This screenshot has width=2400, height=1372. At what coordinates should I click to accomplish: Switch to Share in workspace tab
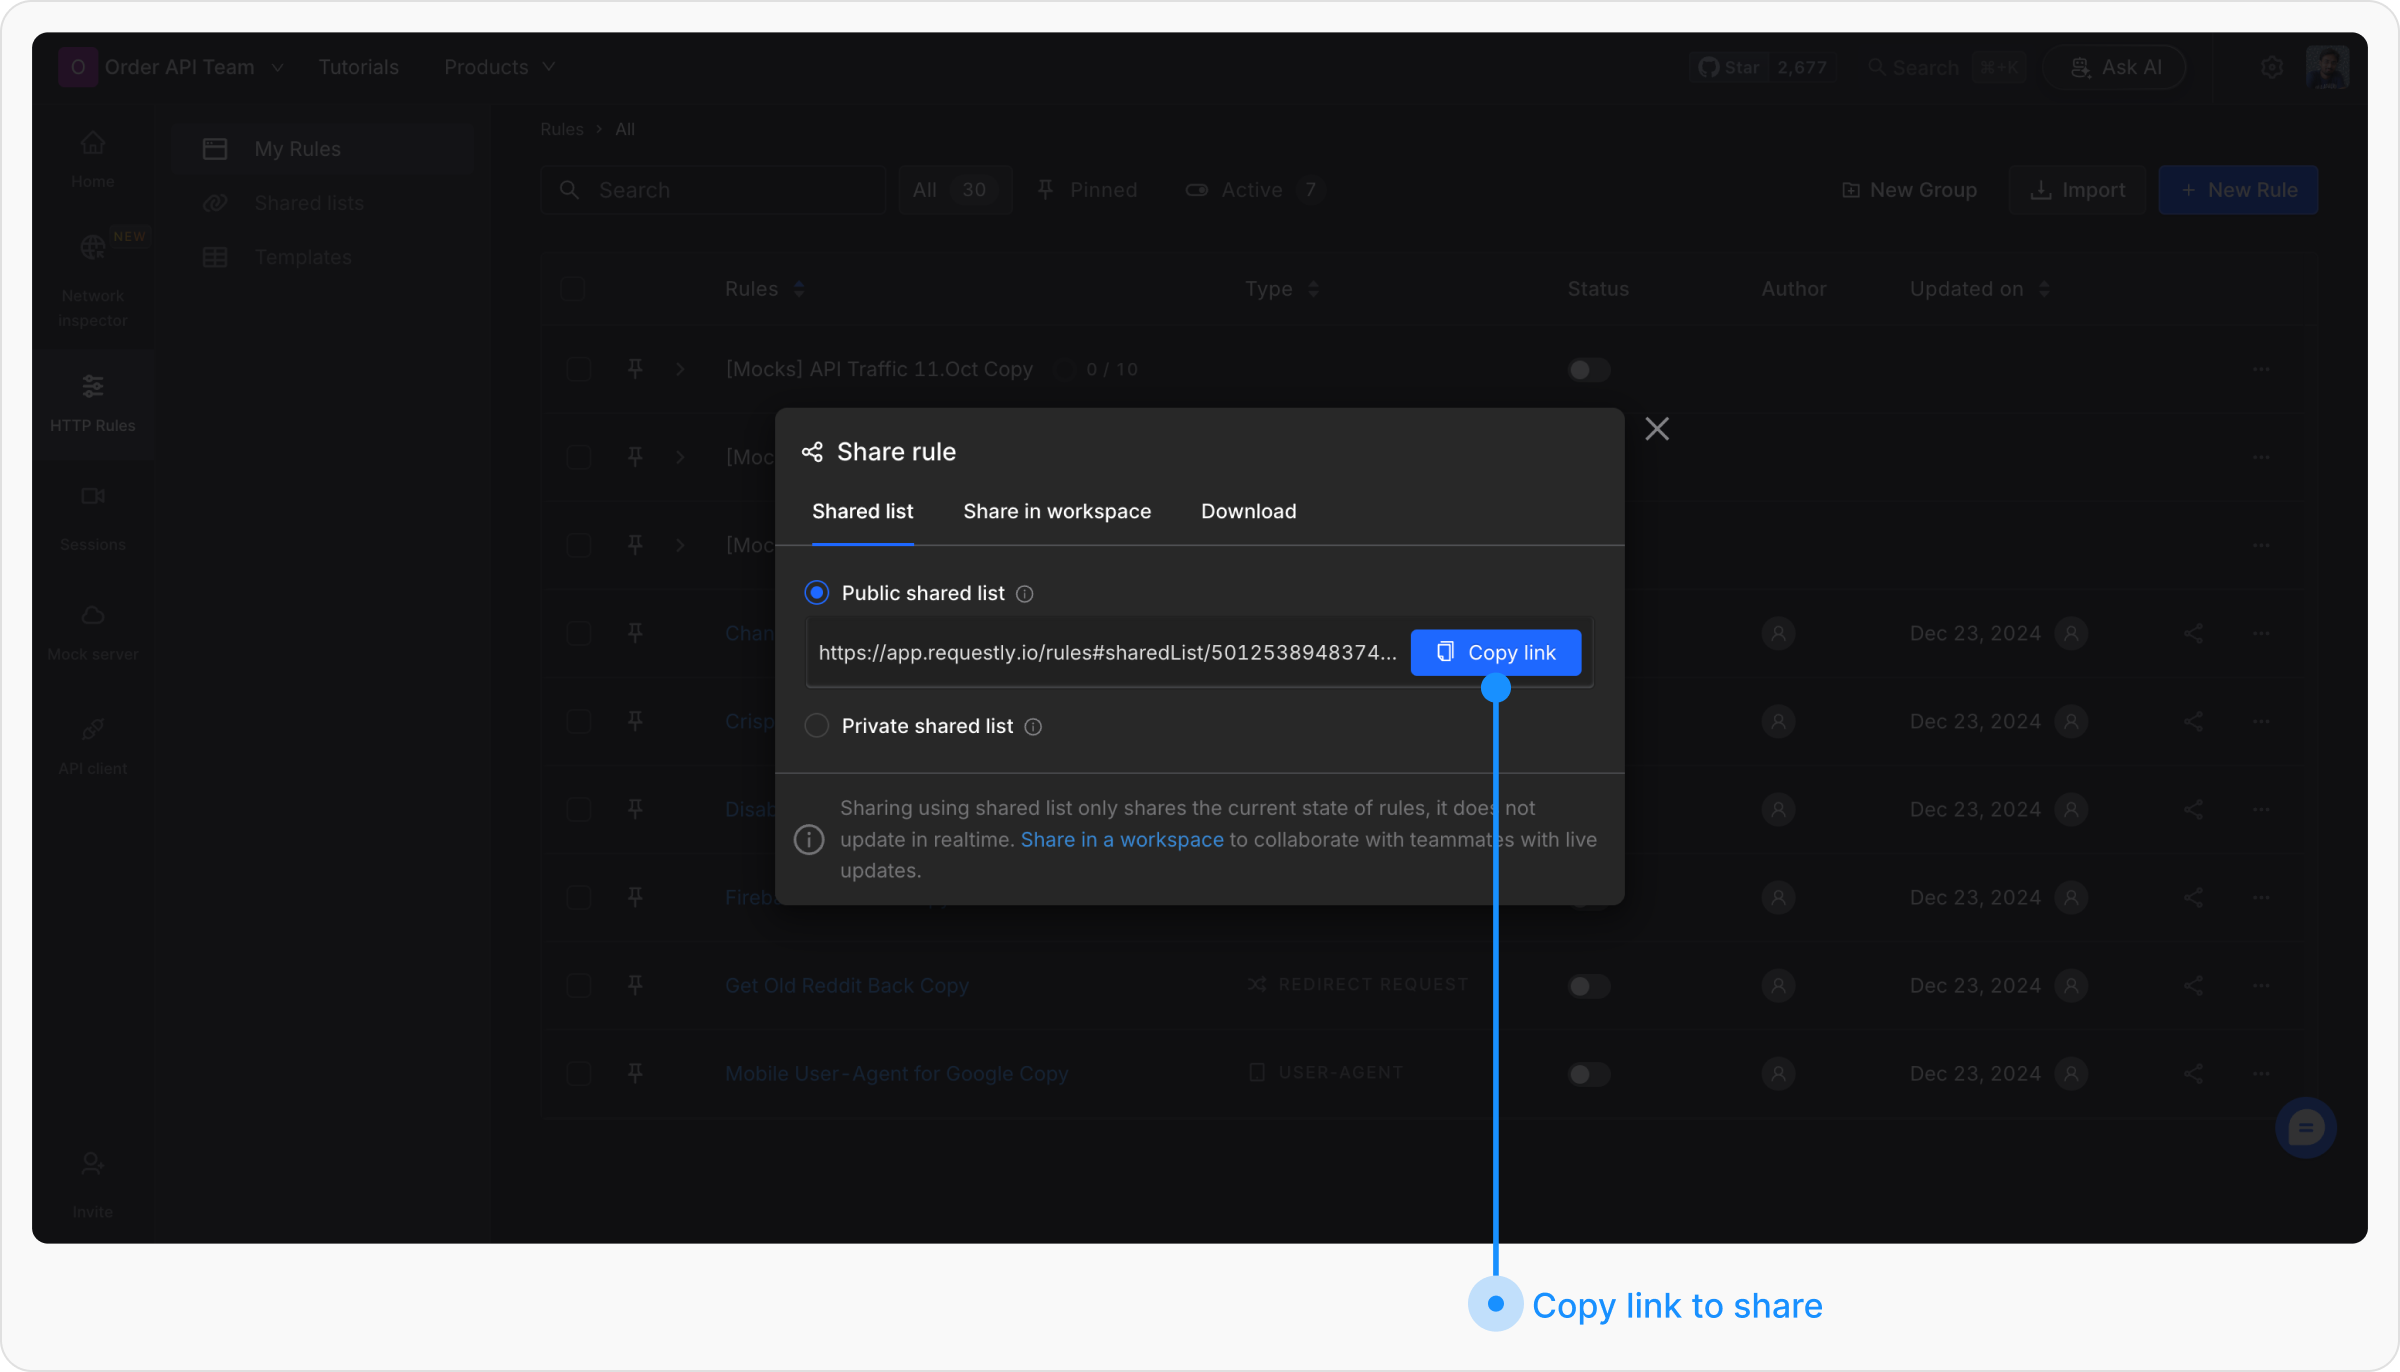coord(1056,511)
